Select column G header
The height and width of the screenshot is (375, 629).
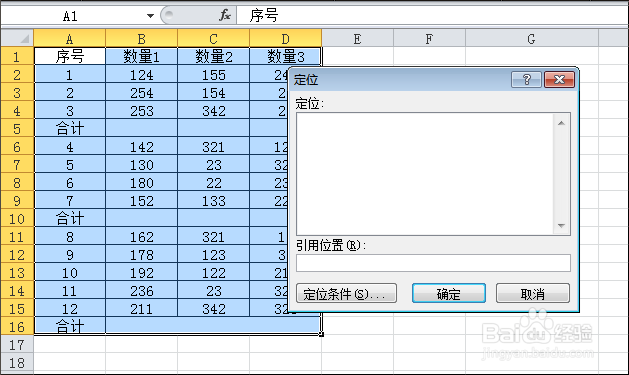point(532,39)
